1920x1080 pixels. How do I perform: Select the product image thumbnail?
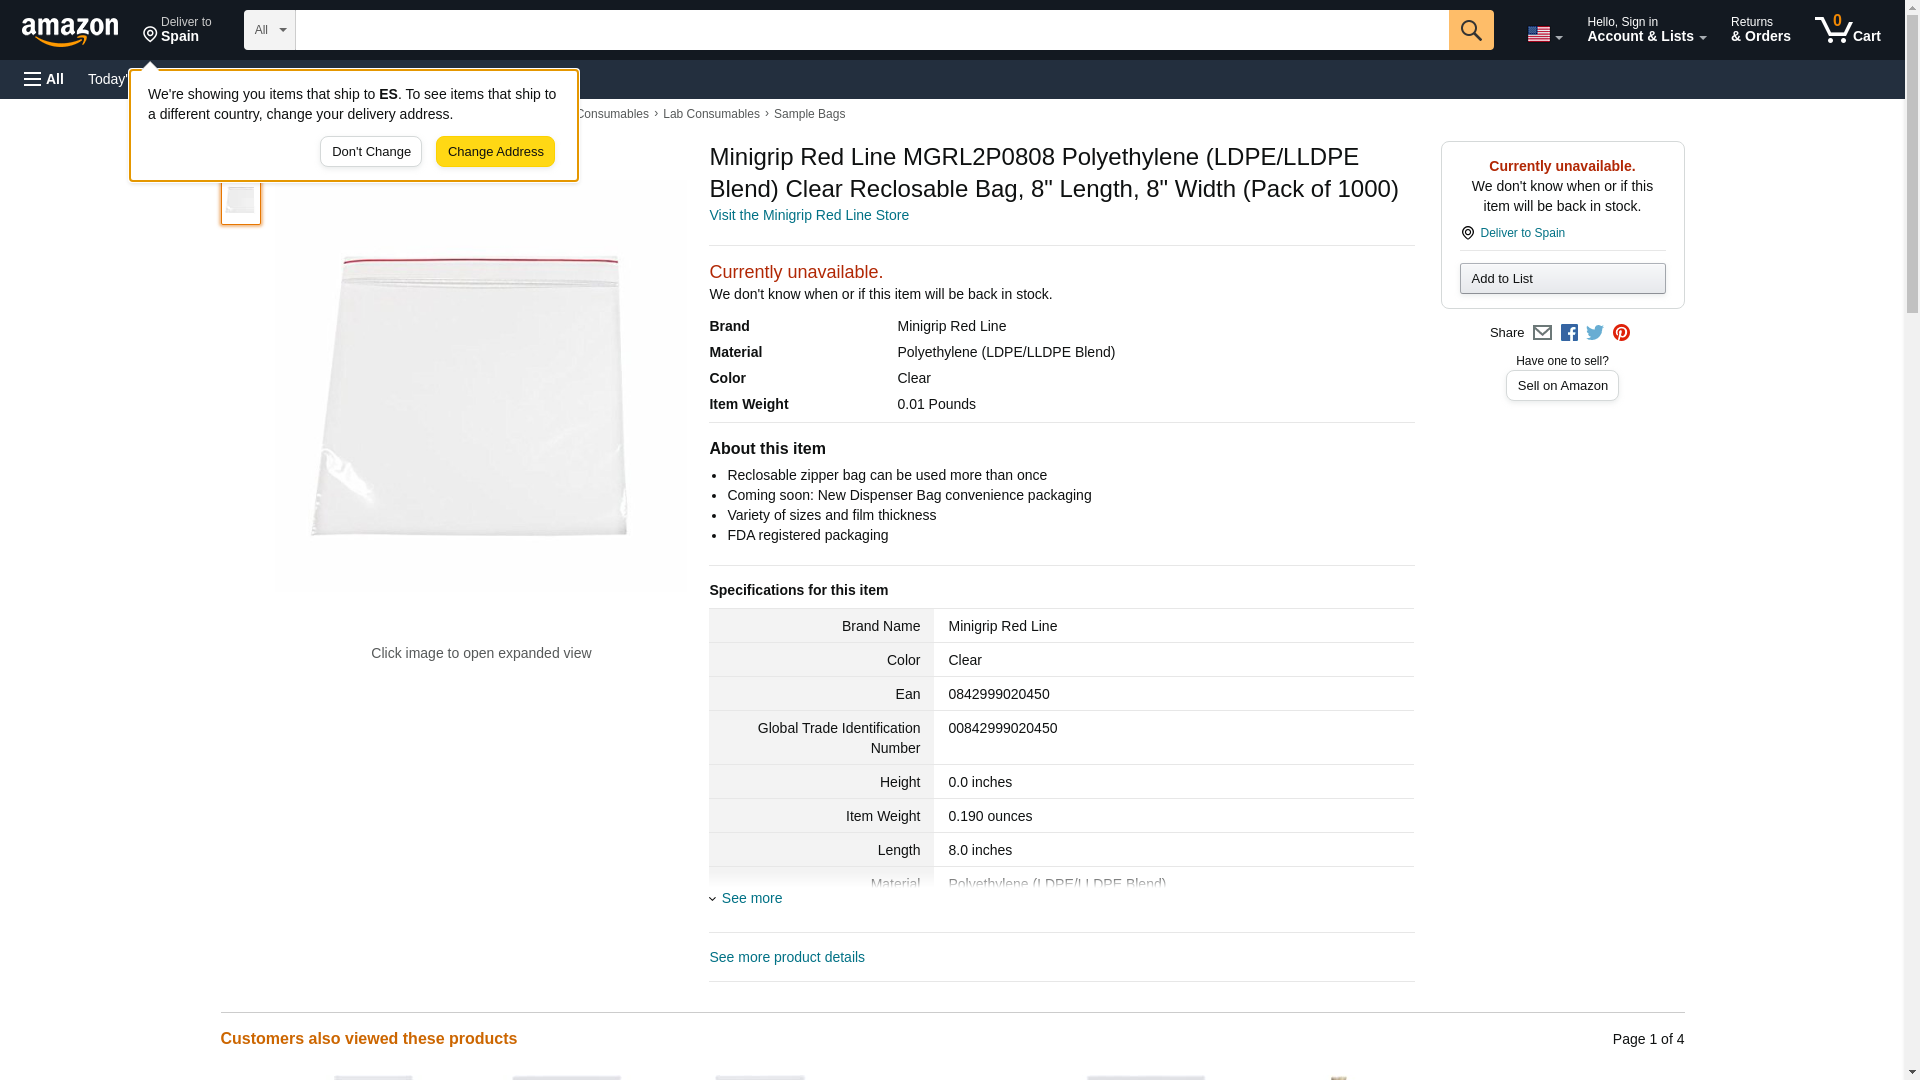[x=241, y=201]
